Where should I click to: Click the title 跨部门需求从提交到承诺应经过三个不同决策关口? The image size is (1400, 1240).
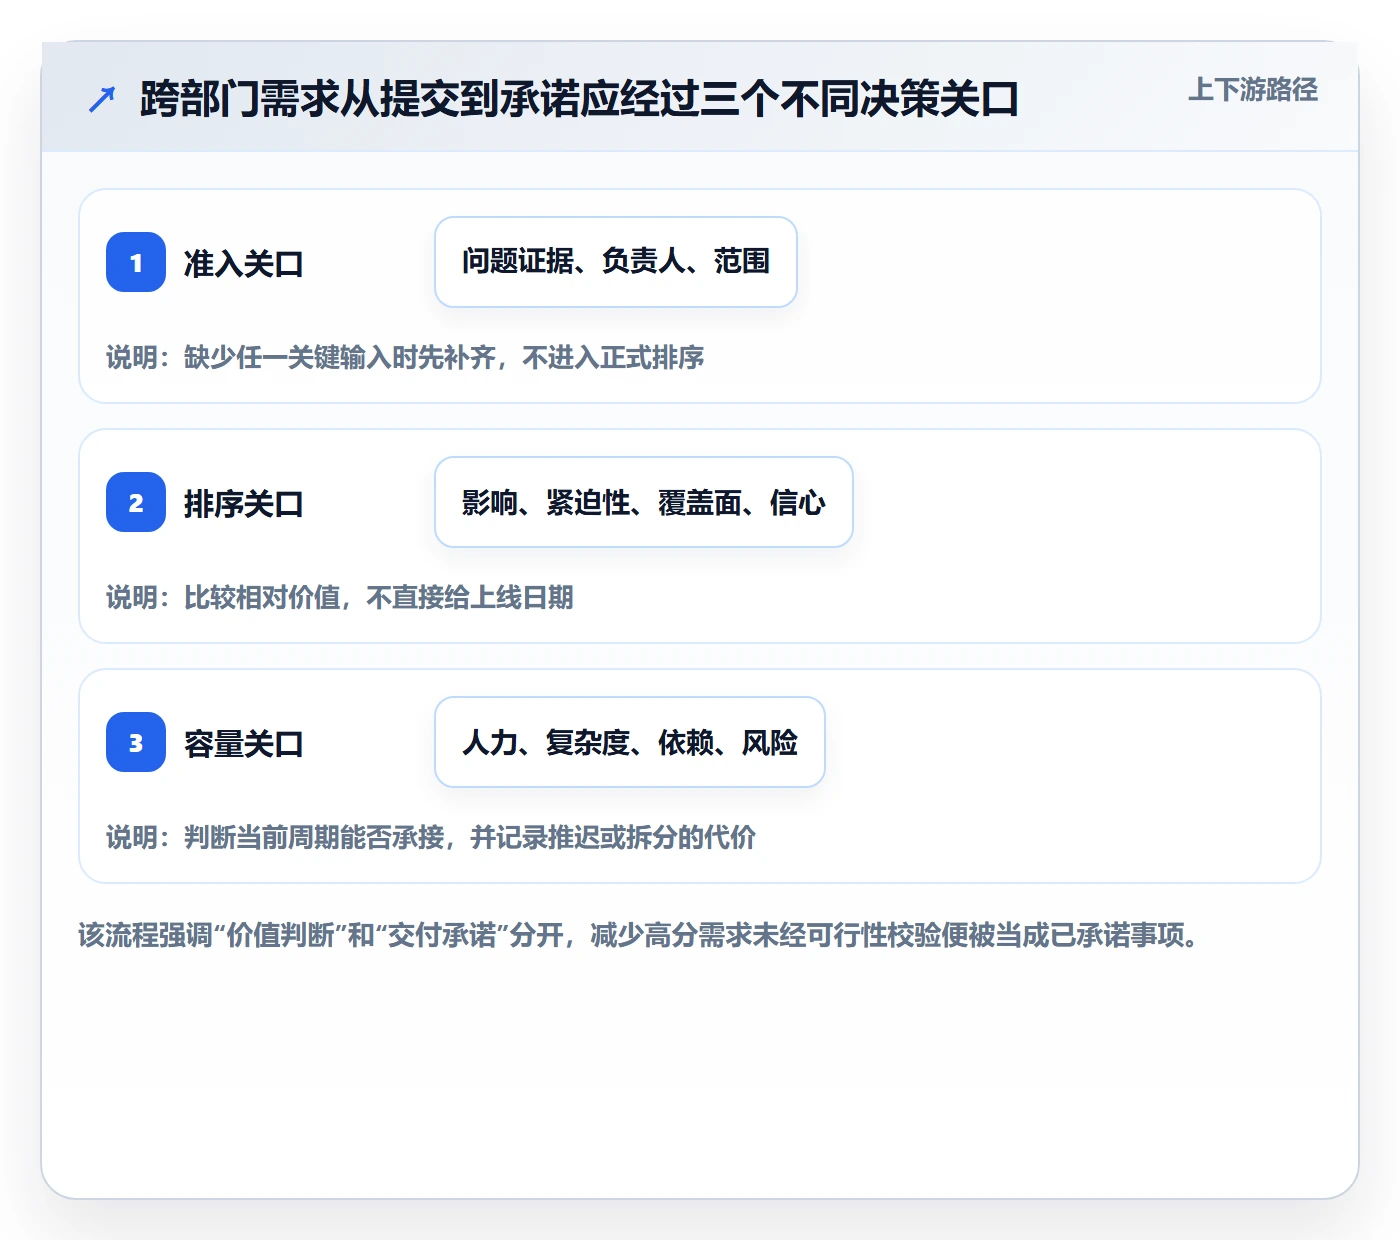pos(579,99)
